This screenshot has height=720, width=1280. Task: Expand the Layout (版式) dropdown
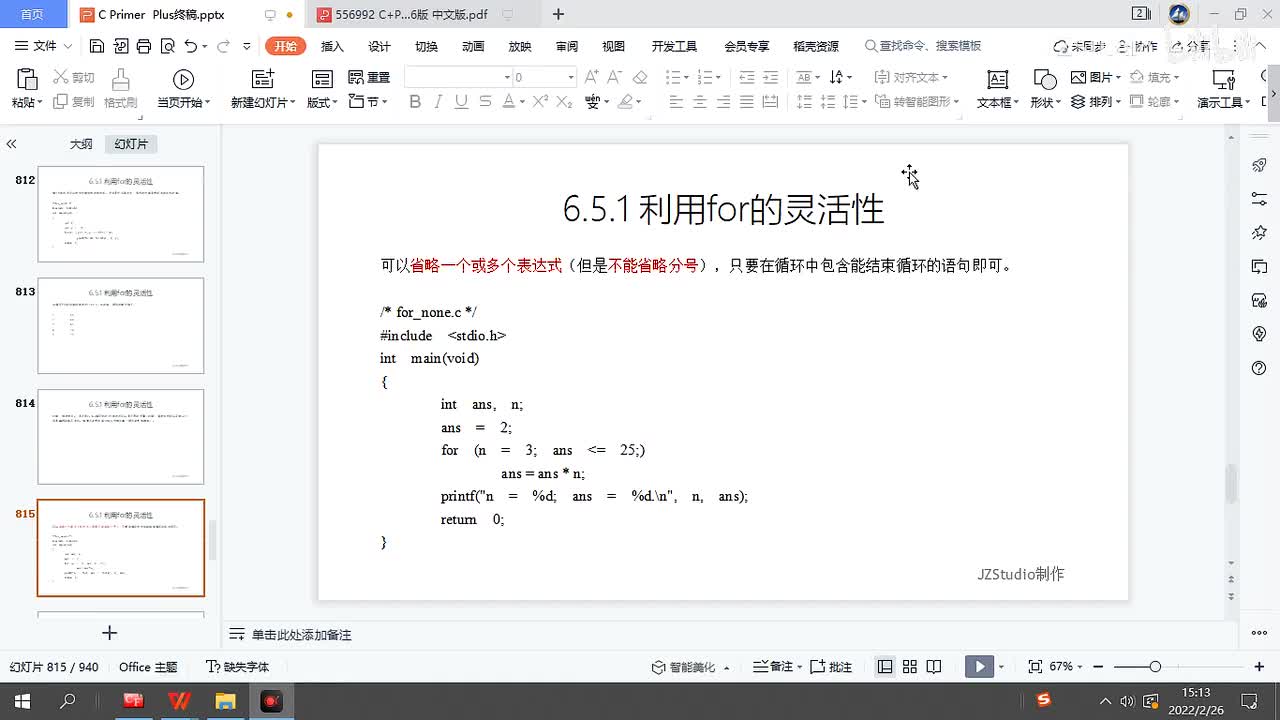[333, 103]
